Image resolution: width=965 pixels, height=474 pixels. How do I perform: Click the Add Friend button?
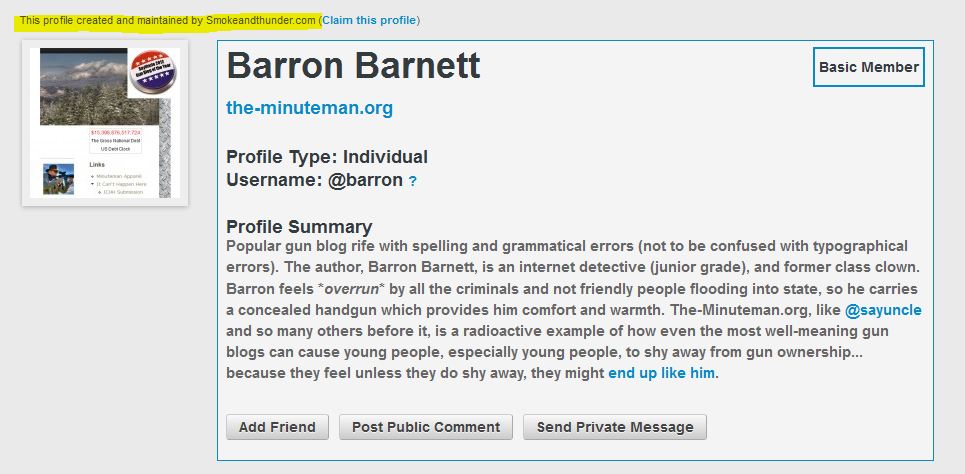point(278,427)
